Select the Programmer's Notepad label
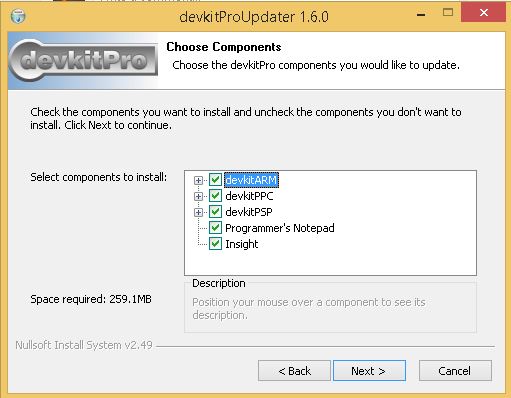 coord(280,228)
